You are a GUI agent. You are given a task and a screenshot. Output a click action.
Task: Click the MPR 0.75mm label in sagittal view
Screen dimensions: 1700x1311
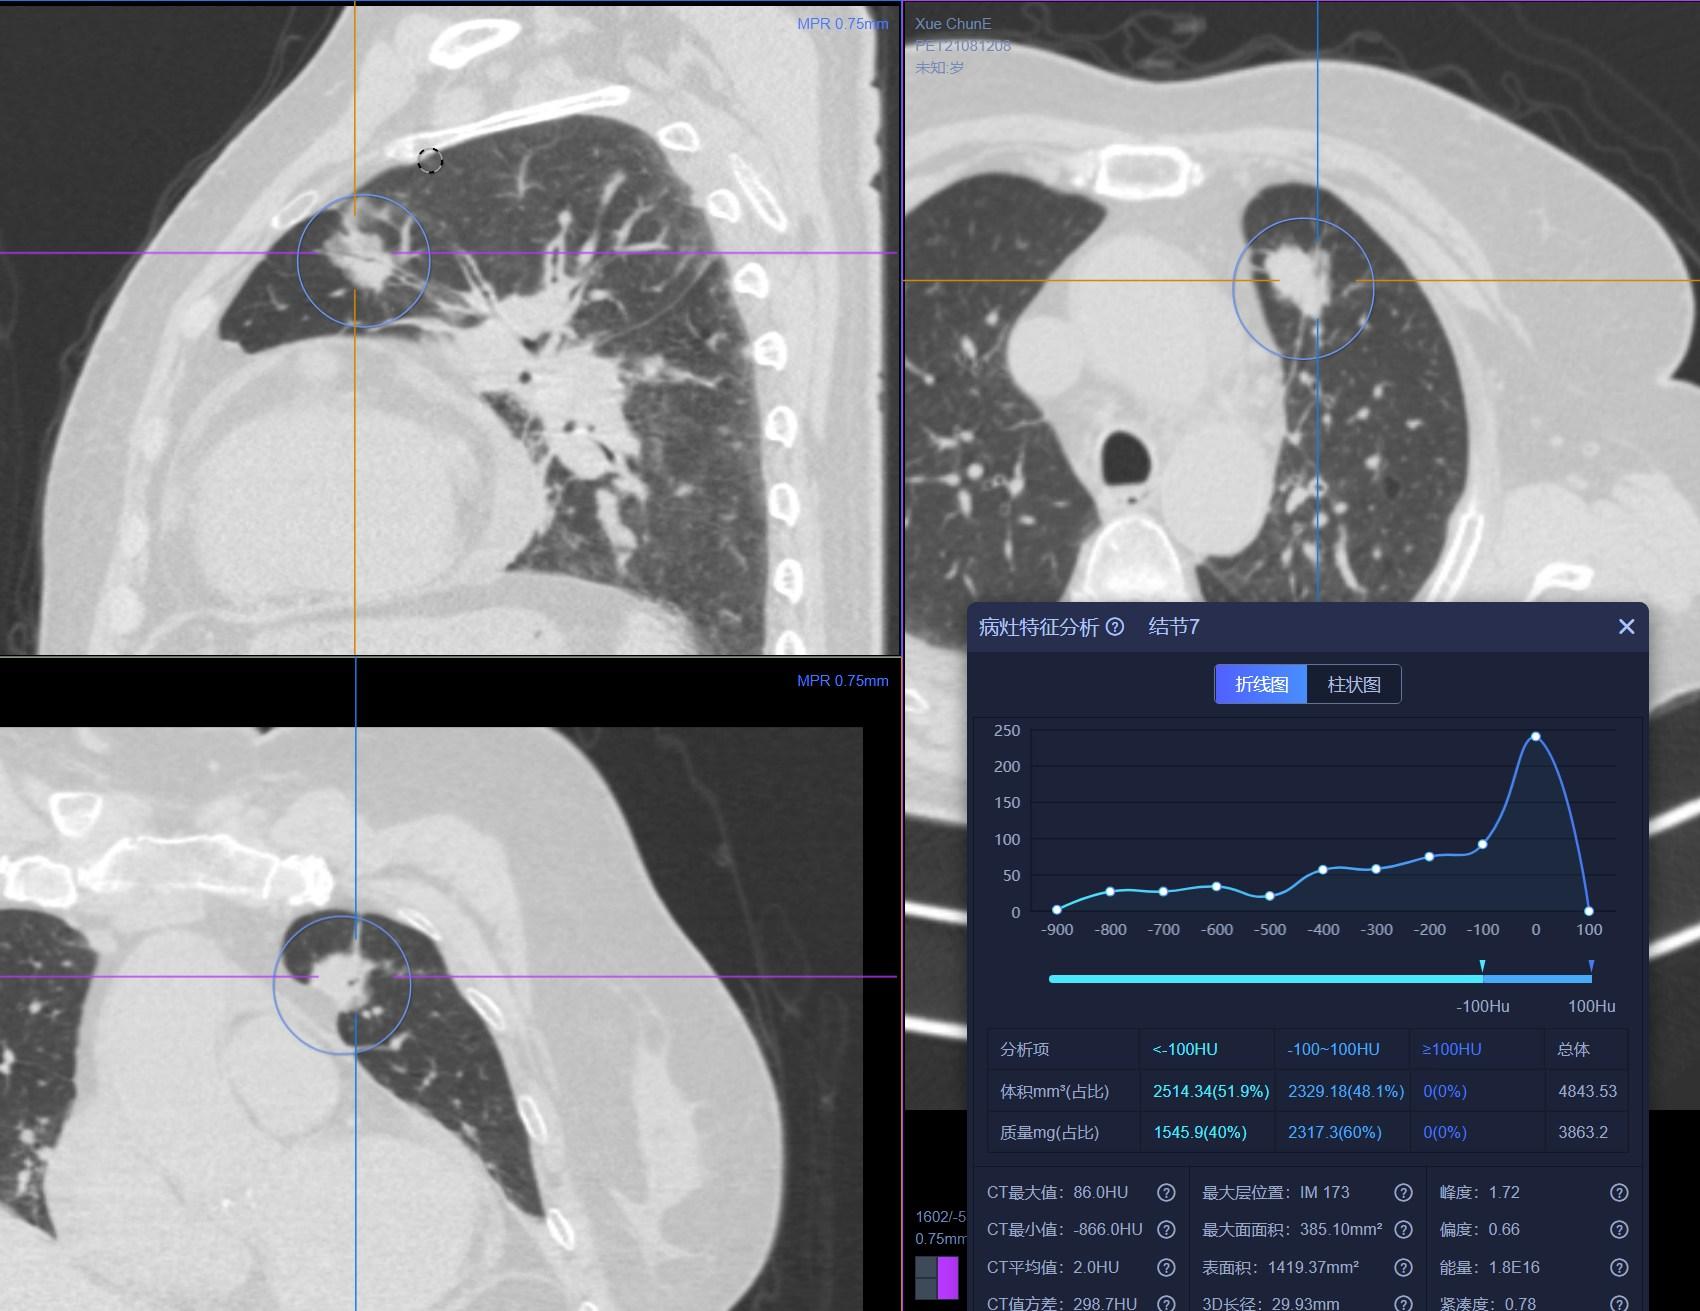(x=843, y=24)
